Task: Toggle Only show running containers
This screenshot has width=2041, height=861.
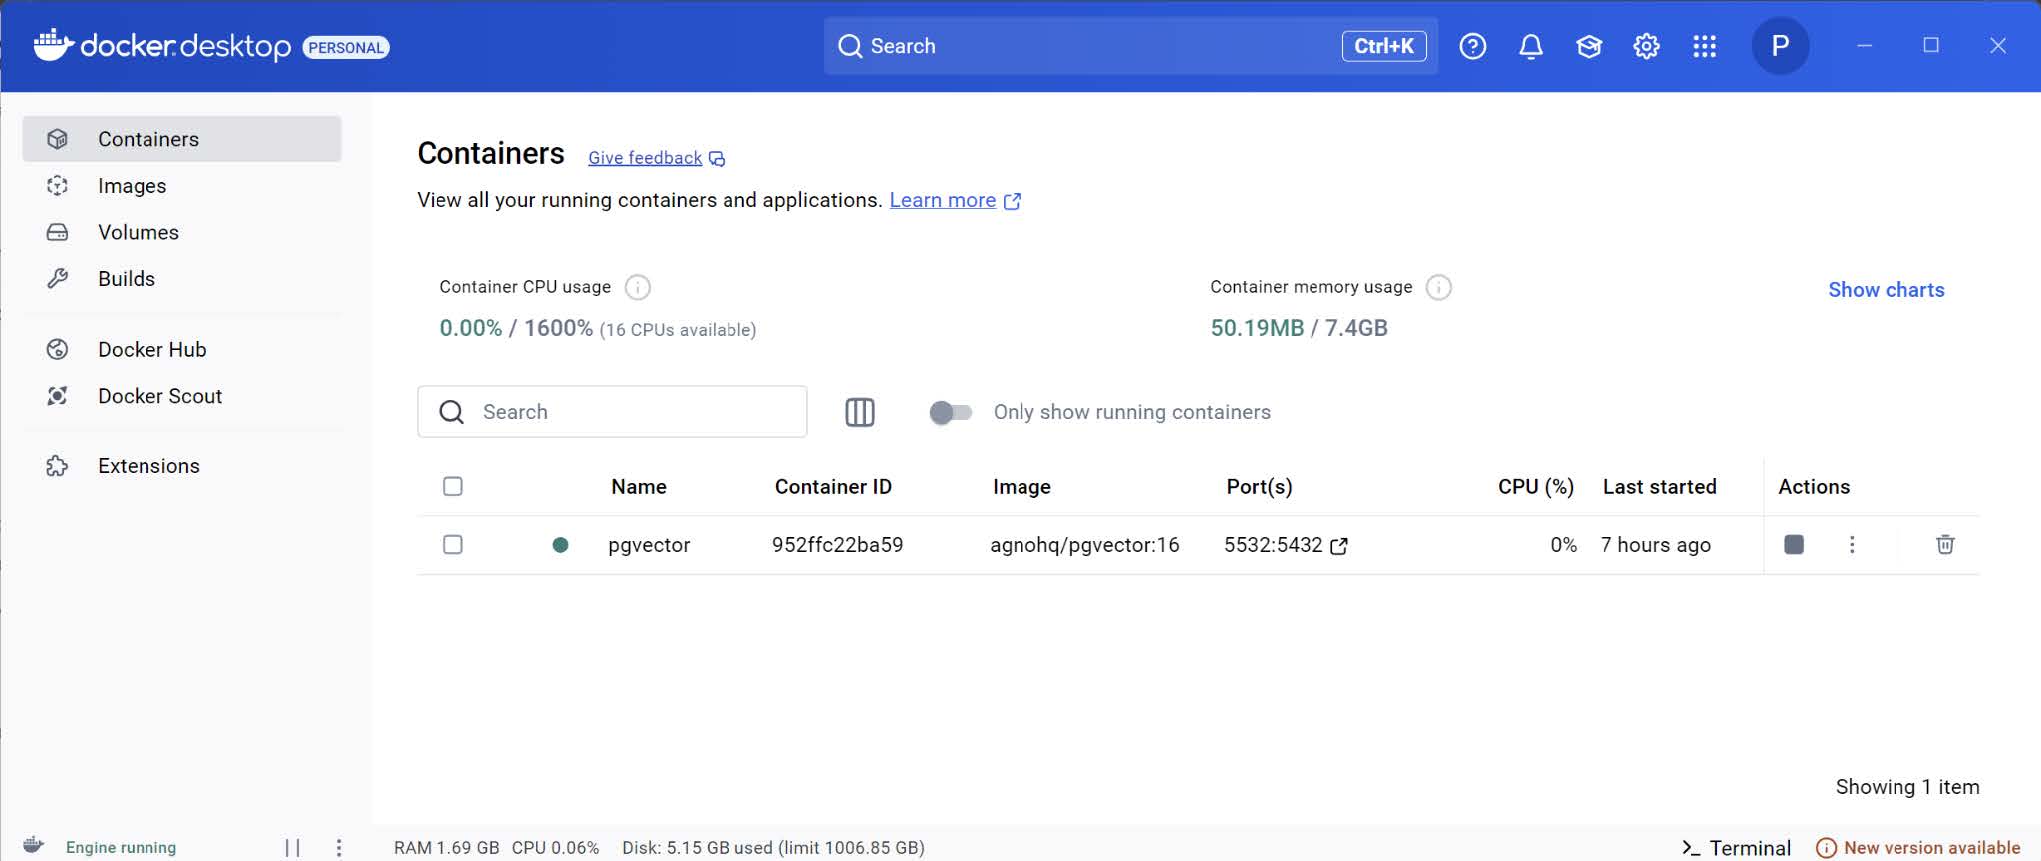Action: (950, 412)
